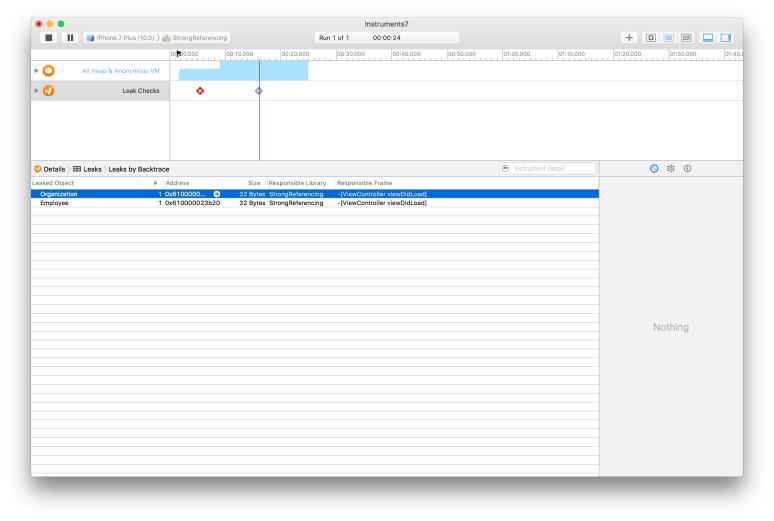Click the Employee row's StrongReferencing library cell
Viewport: 774px width, 521px height.
pos(296,203)
